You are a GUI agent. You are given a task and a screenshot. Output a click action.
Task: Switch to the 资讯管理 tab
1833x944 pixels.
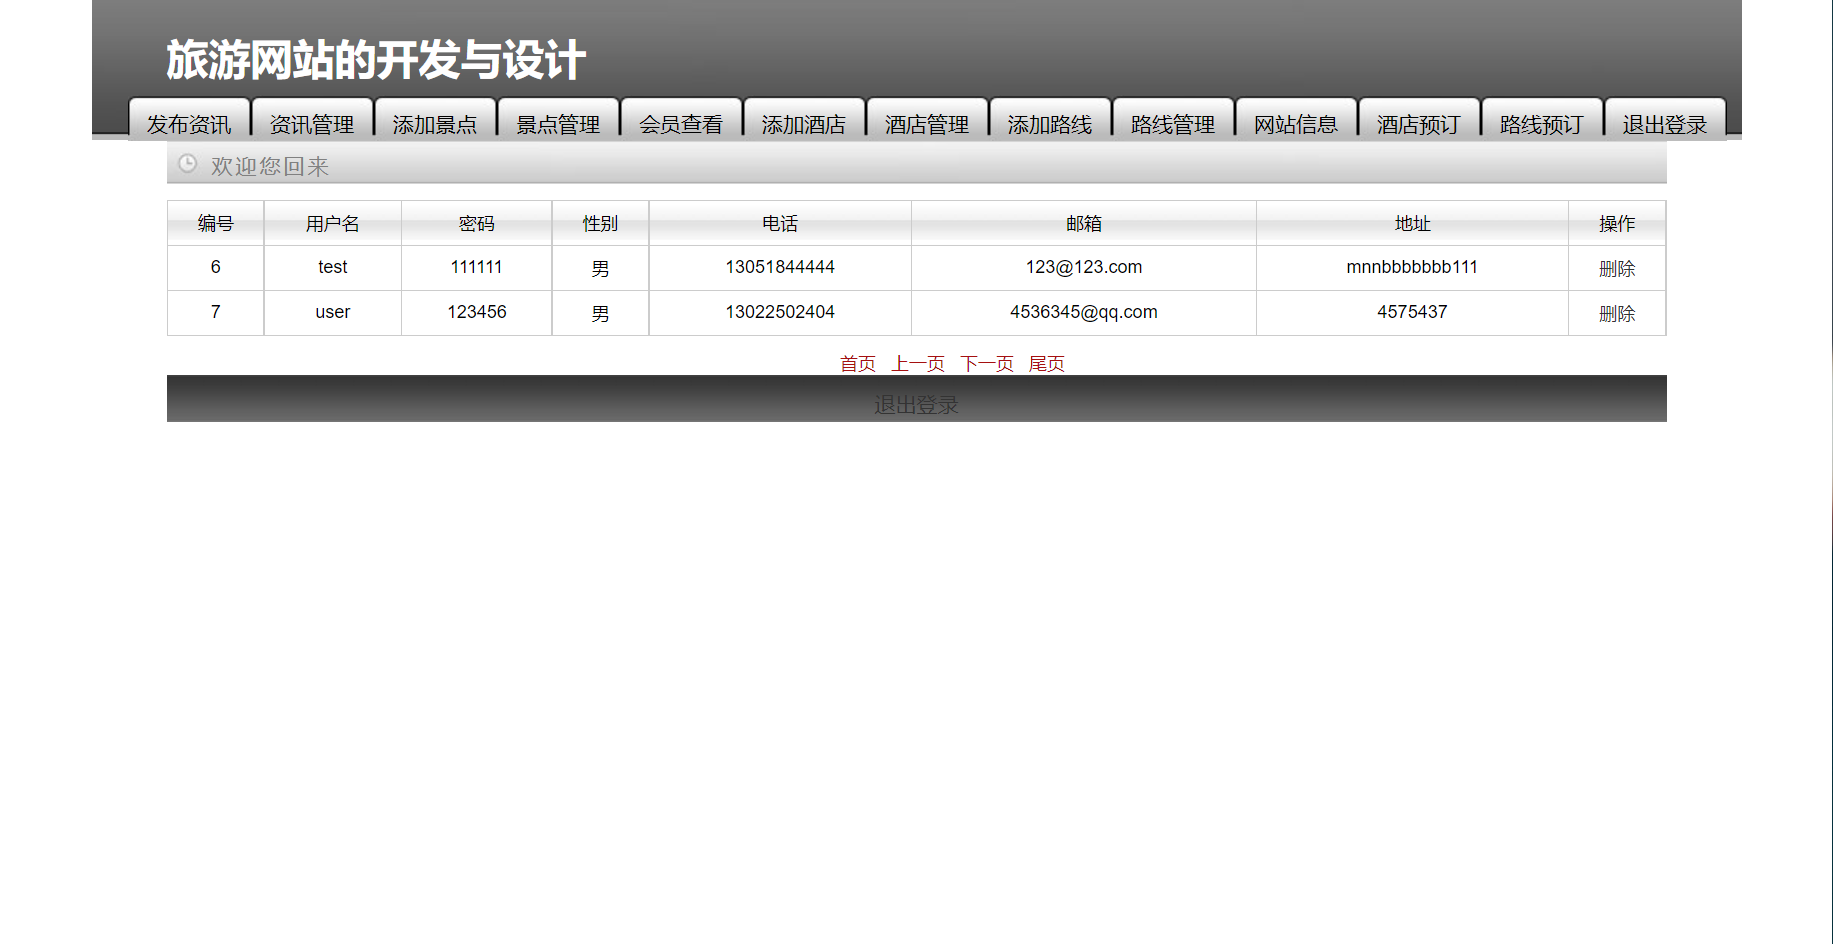[x=312, y=119]
